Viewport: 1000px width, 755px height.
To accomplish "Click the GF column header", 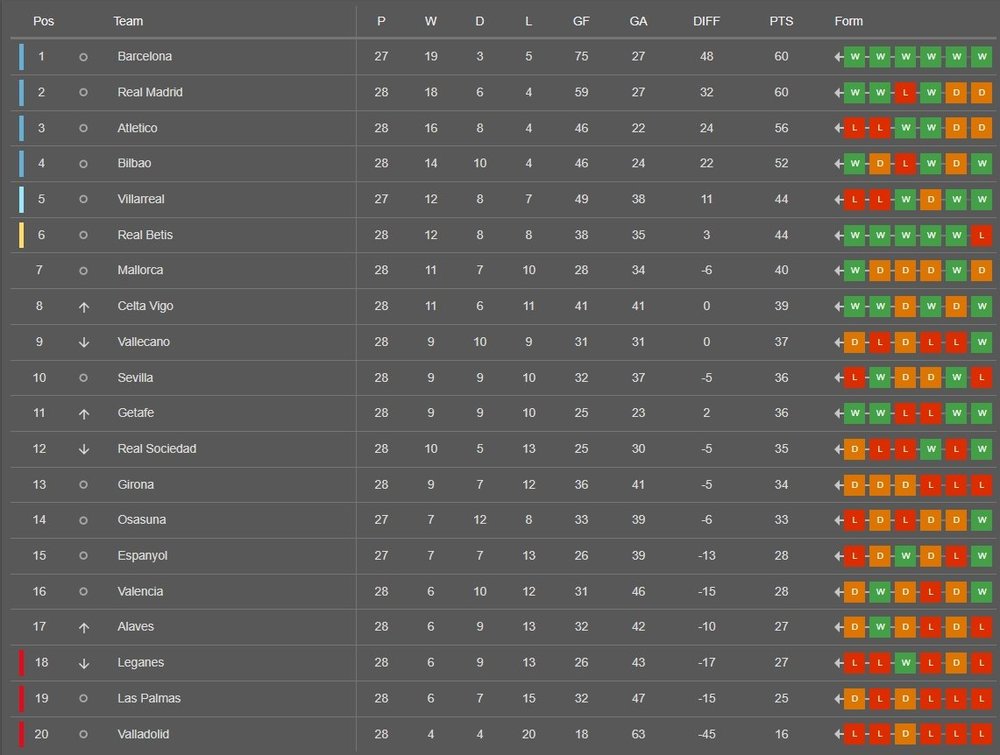I will [581, 21].
